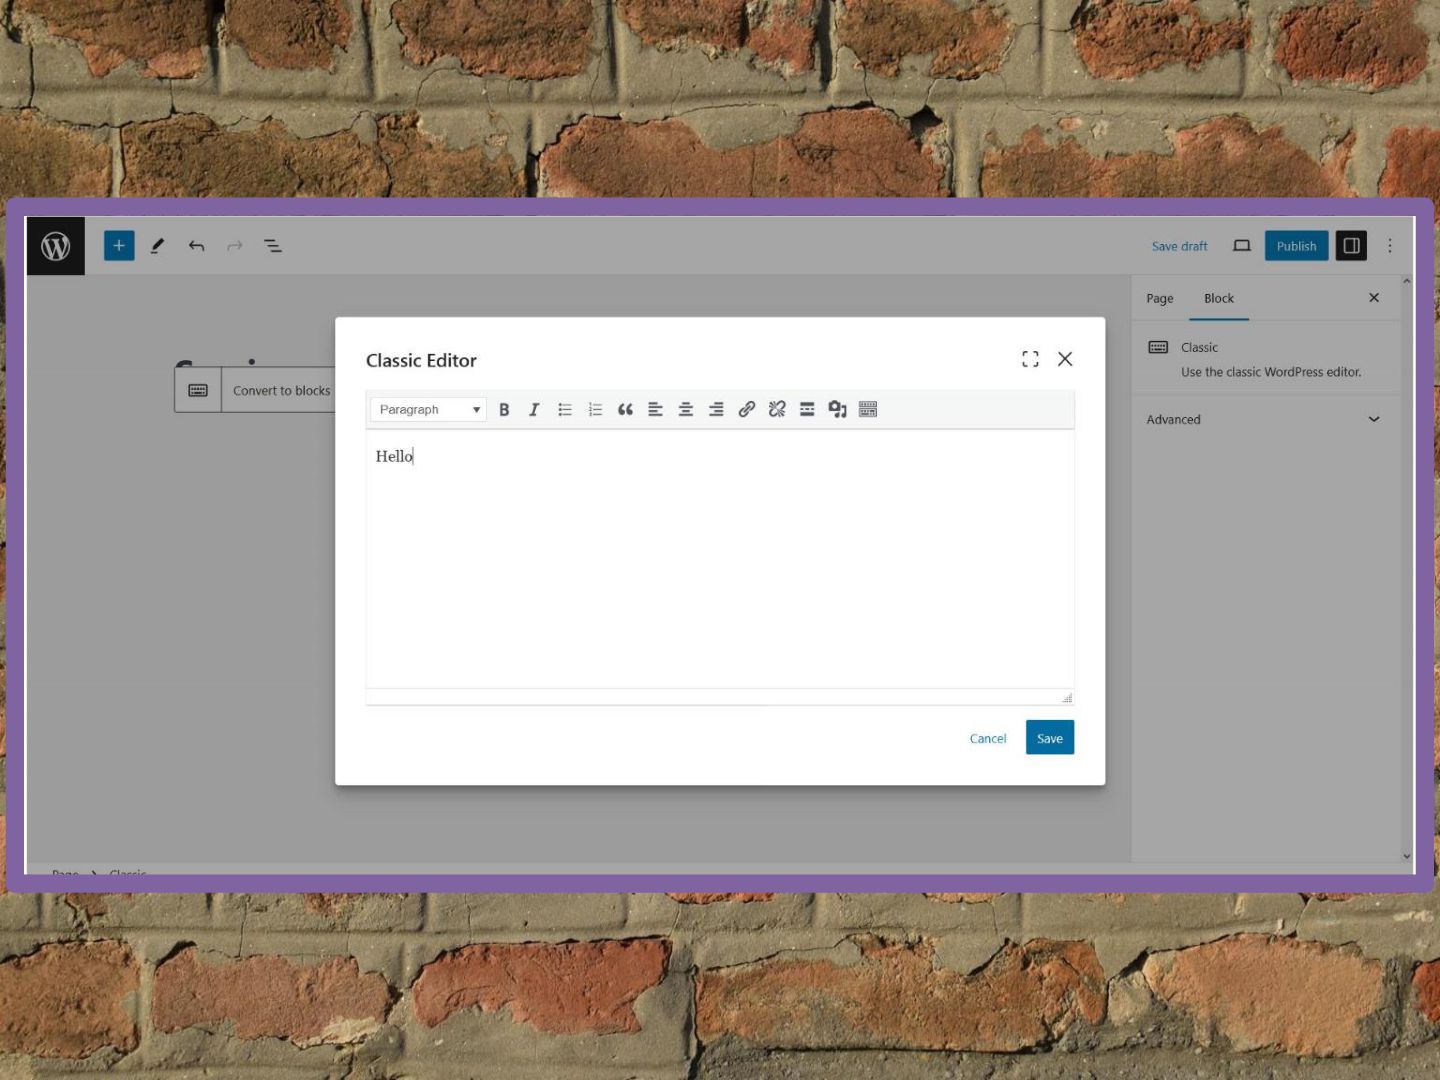Align text to center
The image size is (1440, 1080).
(x=686, y=410)
